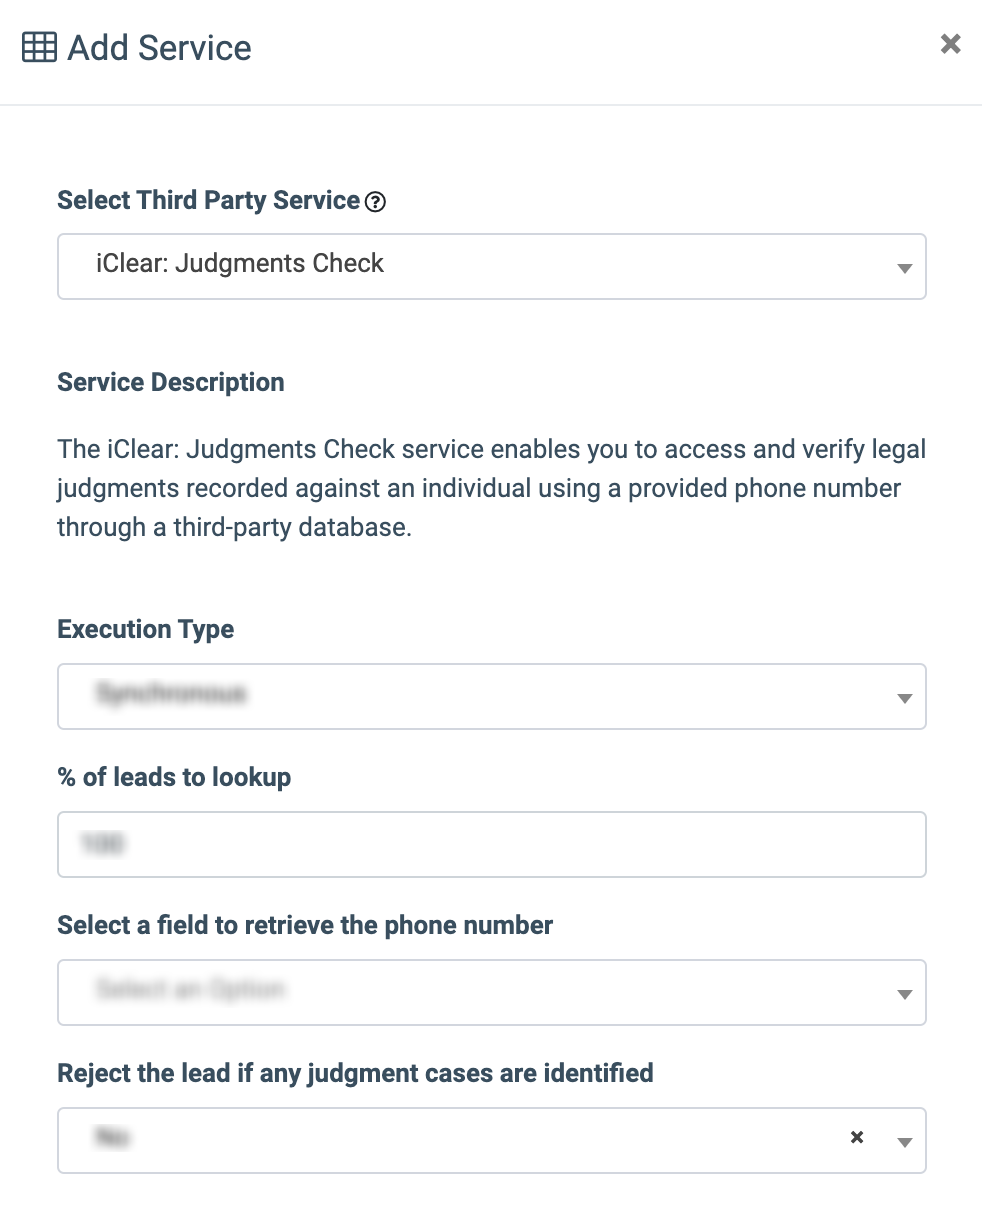This screenshot has width=982, height=1212.
Task: Open the Execution Type dropdown
Action: 492,696
